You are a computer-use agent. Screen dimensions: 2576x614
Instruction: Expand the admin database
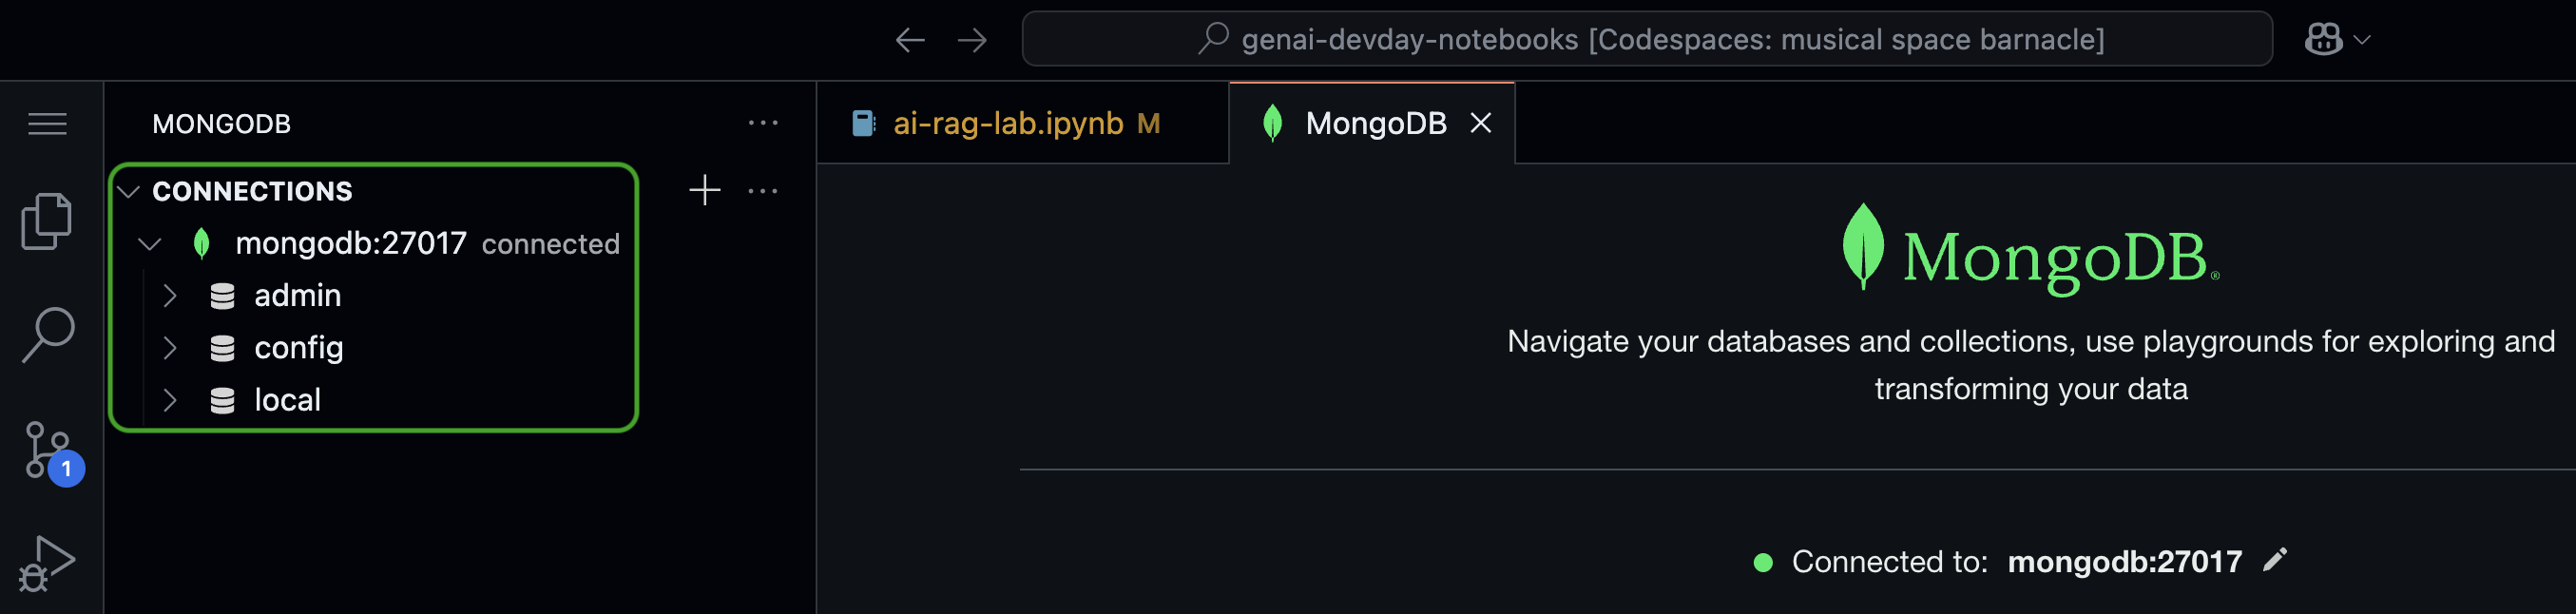pos(170,296)
